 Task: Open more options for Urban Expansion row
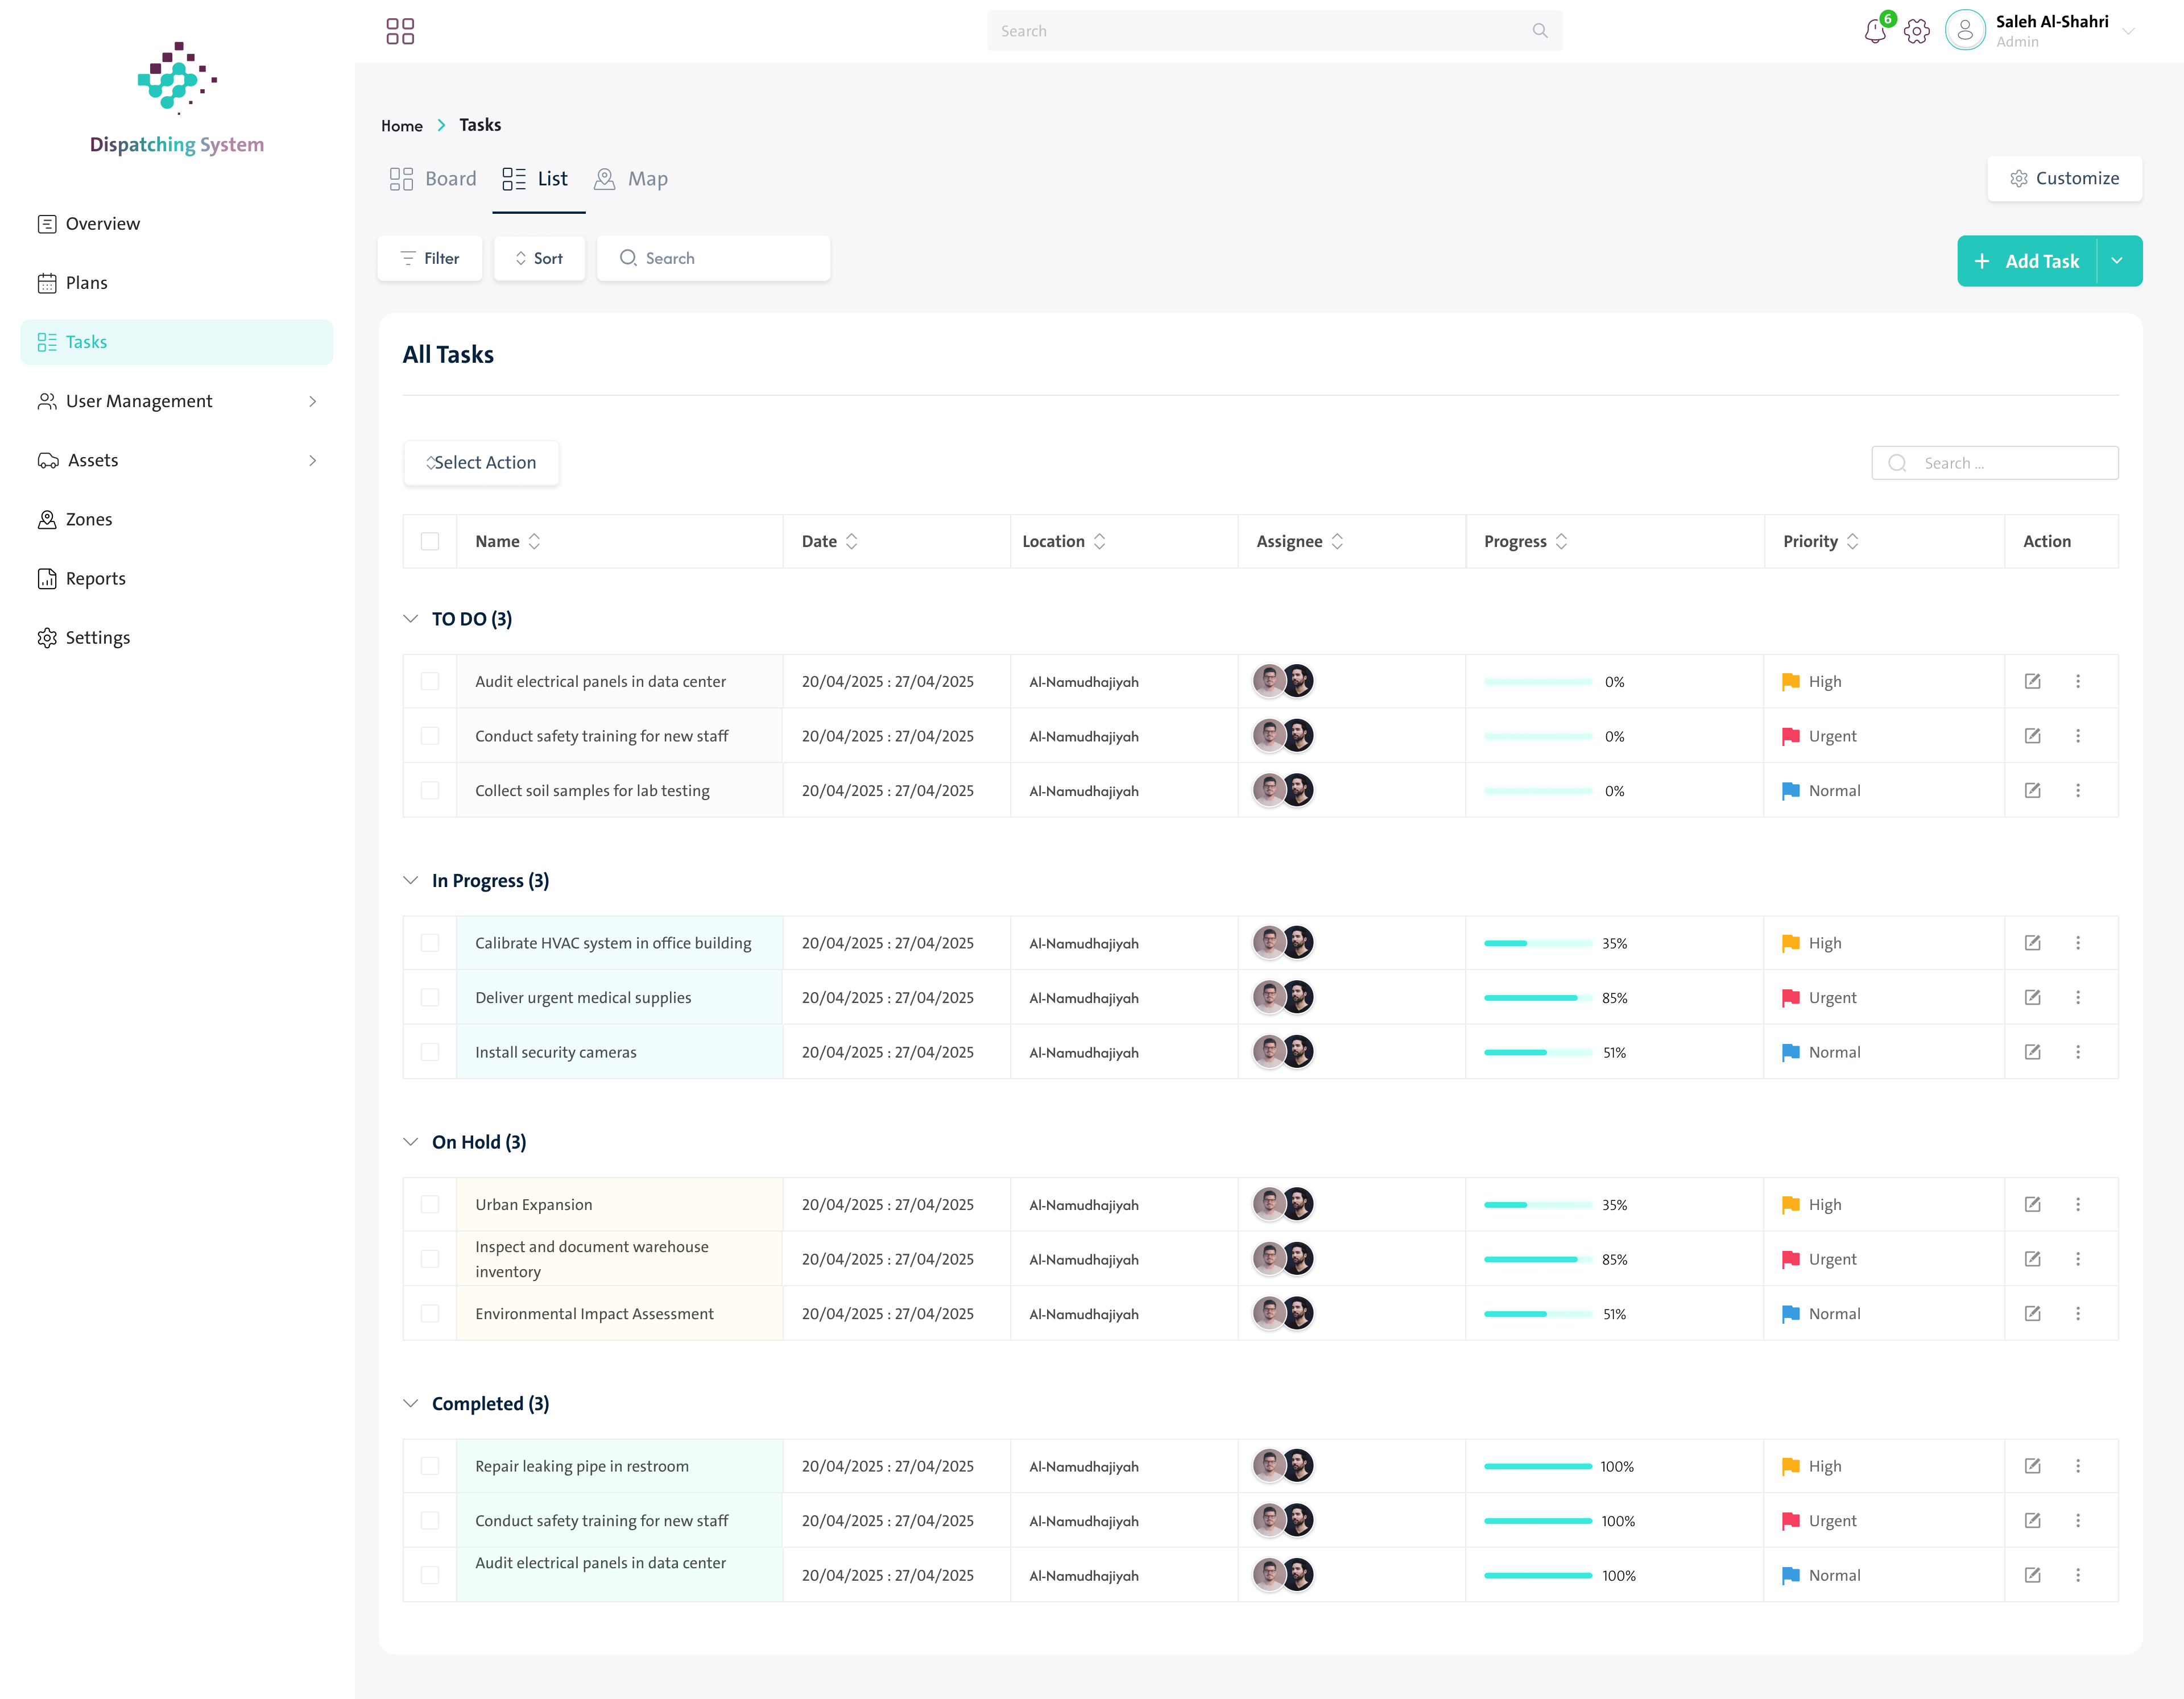click(x=2078, y=1204)
